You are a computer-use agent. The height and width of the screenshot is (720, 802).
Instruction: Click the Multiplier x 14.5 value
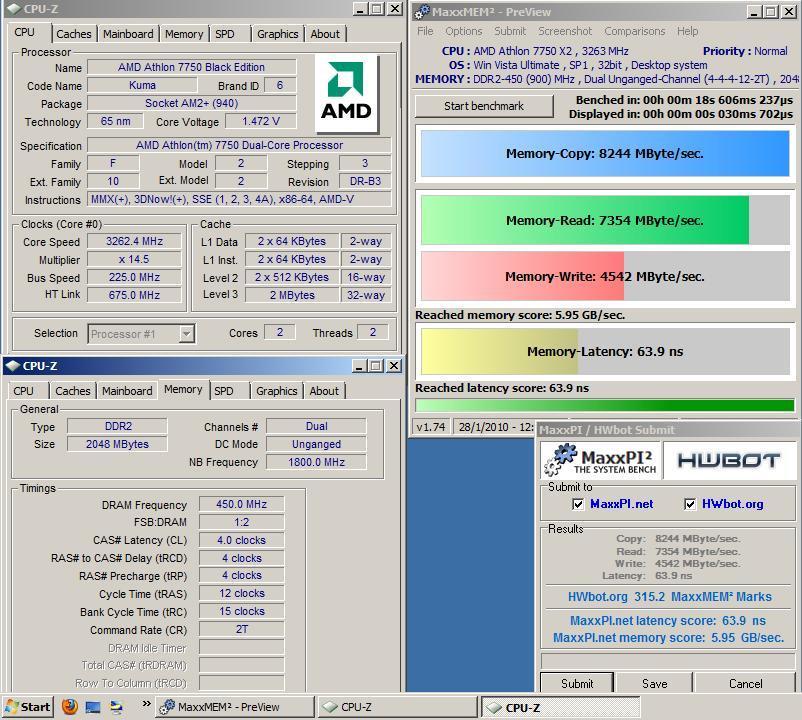coord(134,259)
